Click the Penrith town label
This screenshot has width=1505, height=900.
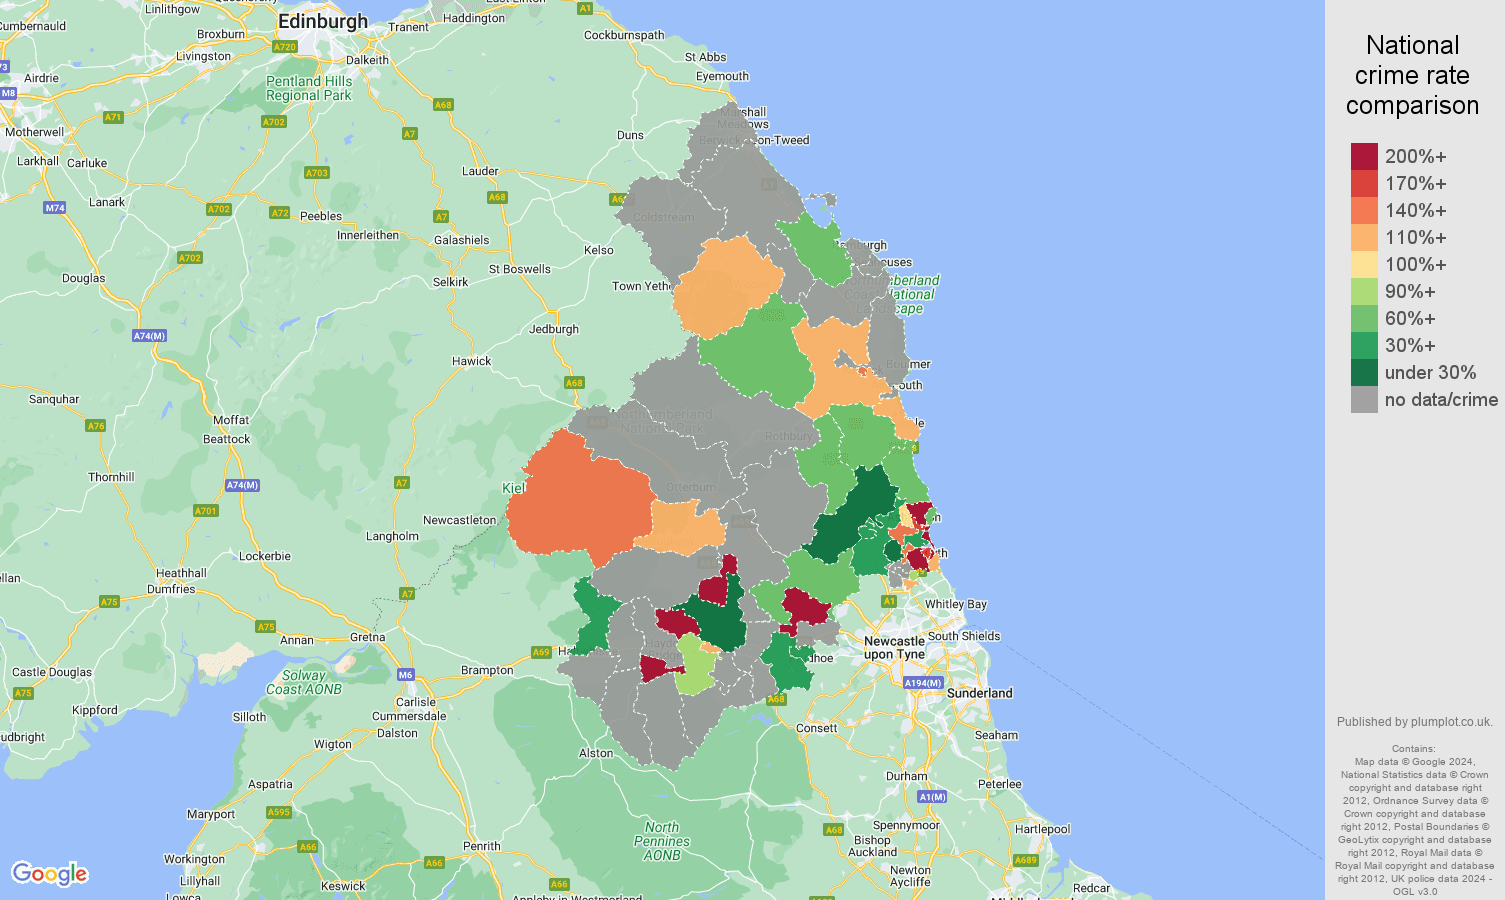482,846
